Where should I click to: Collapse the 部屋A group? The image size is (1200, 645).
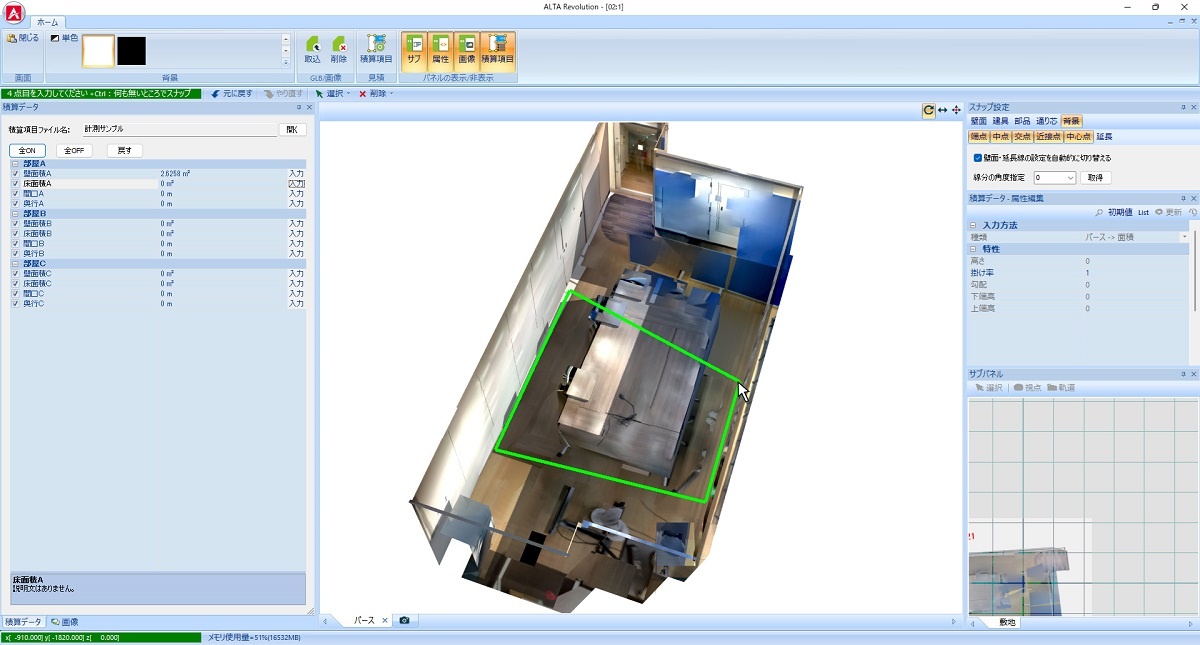[x=16, y=164]
